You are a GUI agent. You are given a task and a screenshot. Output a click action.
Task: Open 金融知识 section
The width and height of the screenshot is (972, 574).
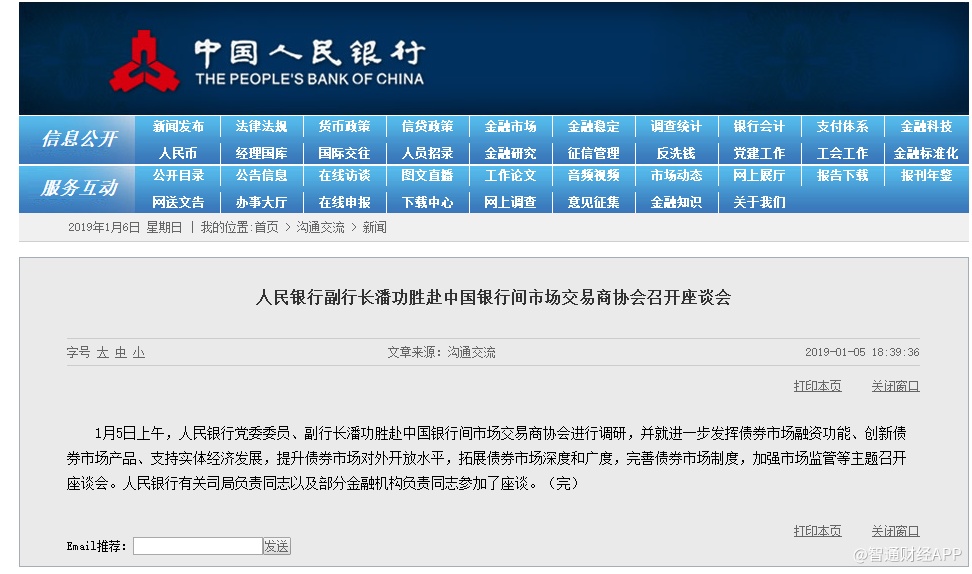coord(676,202)
